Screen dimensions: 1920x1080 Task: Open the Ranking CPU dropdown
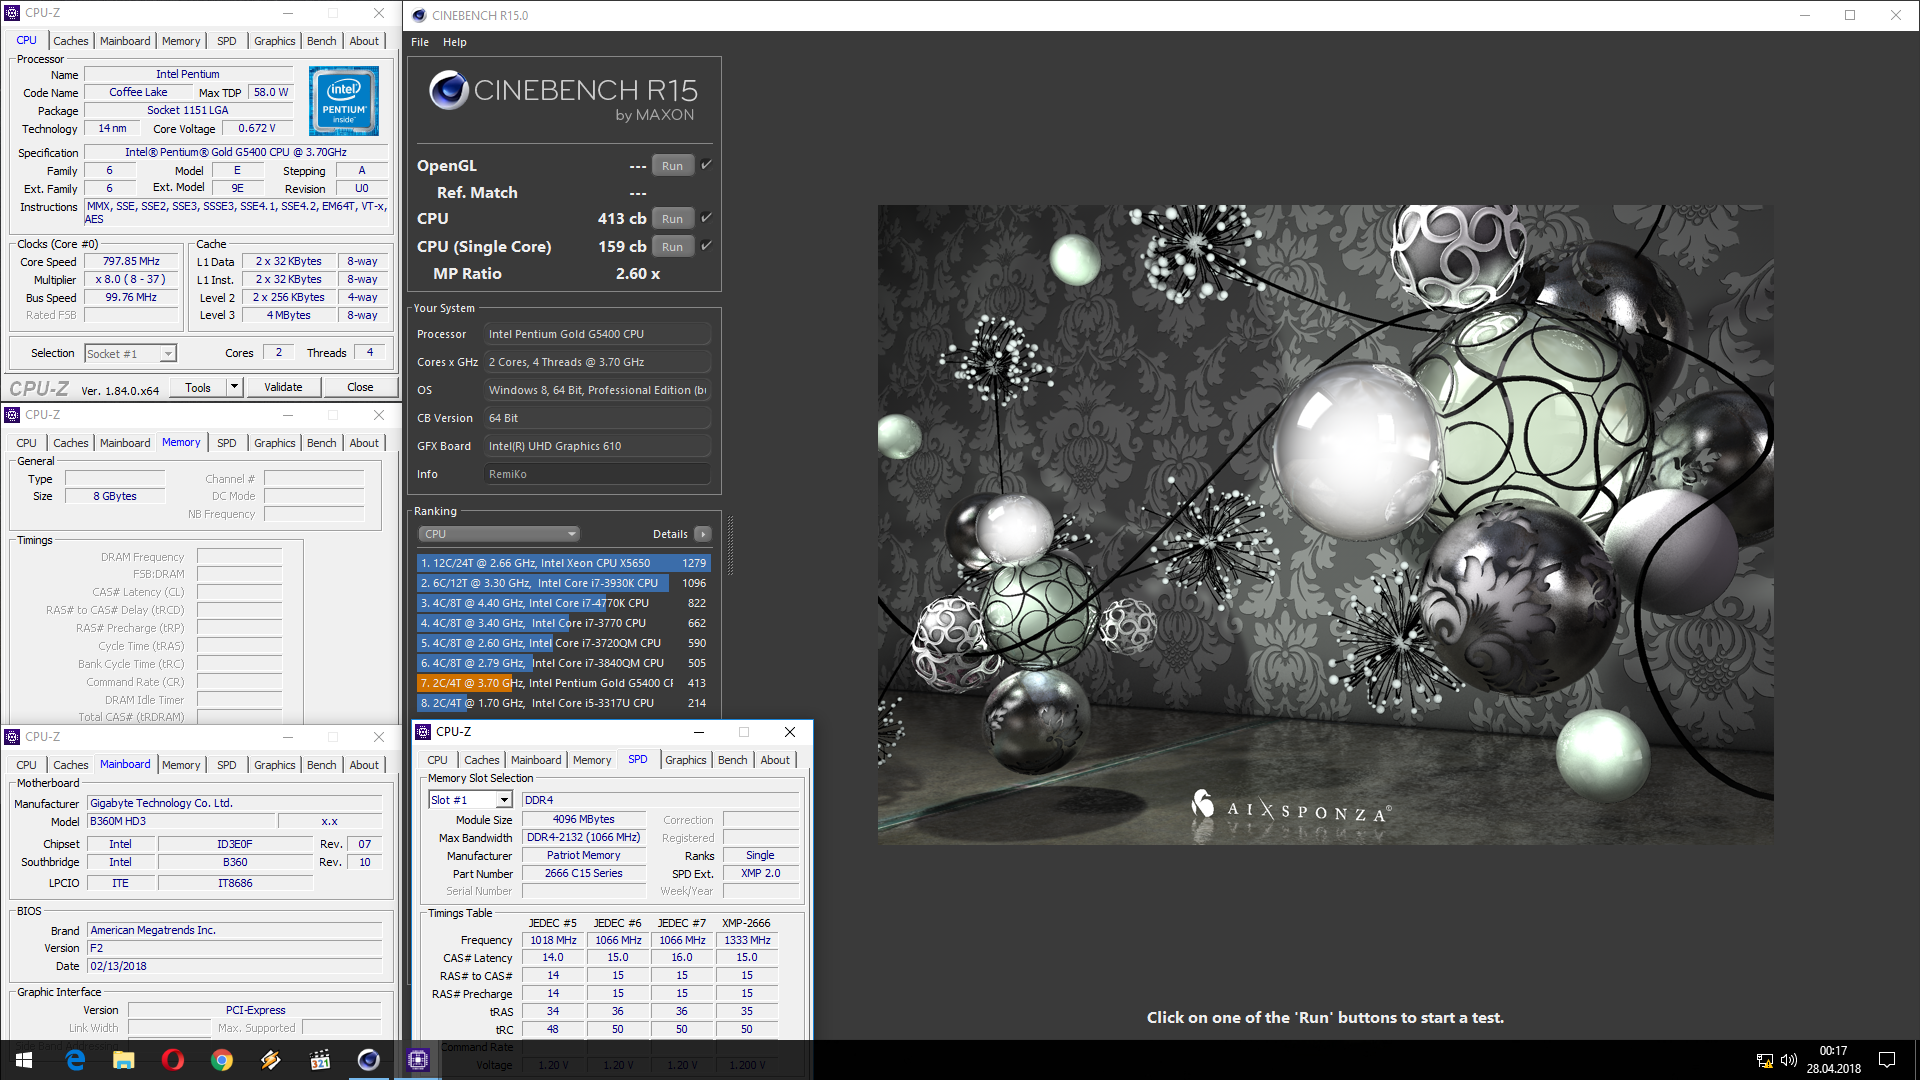coord(498,534)
